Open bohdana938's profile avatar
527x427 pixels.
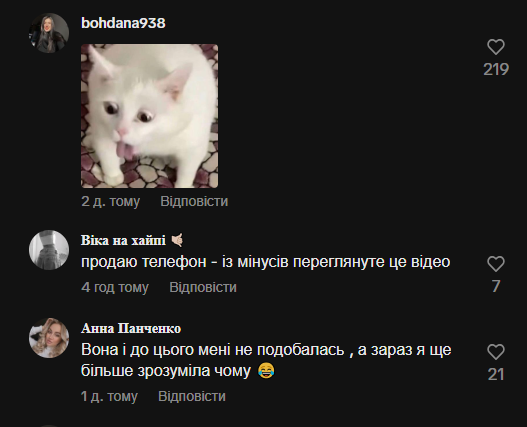coord(49,33)
